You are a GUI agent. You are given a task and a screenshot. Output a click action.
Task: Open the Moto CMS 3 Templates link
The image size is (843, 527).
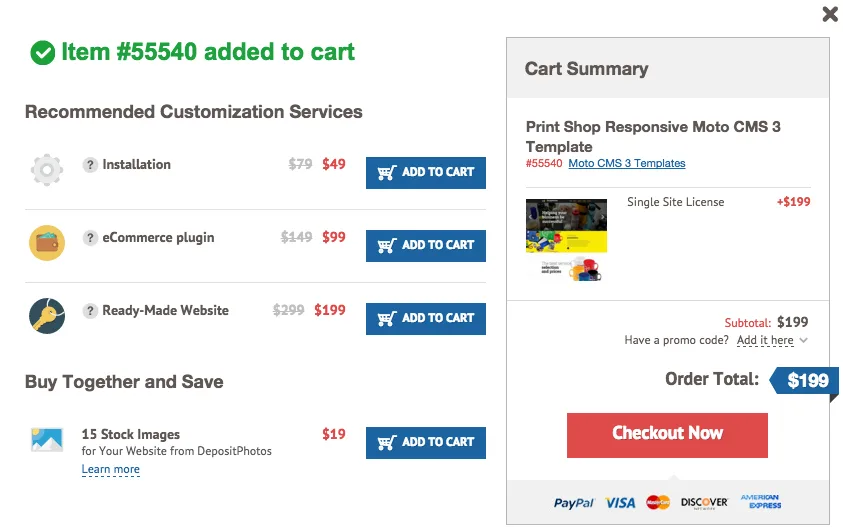coord(627,163)
